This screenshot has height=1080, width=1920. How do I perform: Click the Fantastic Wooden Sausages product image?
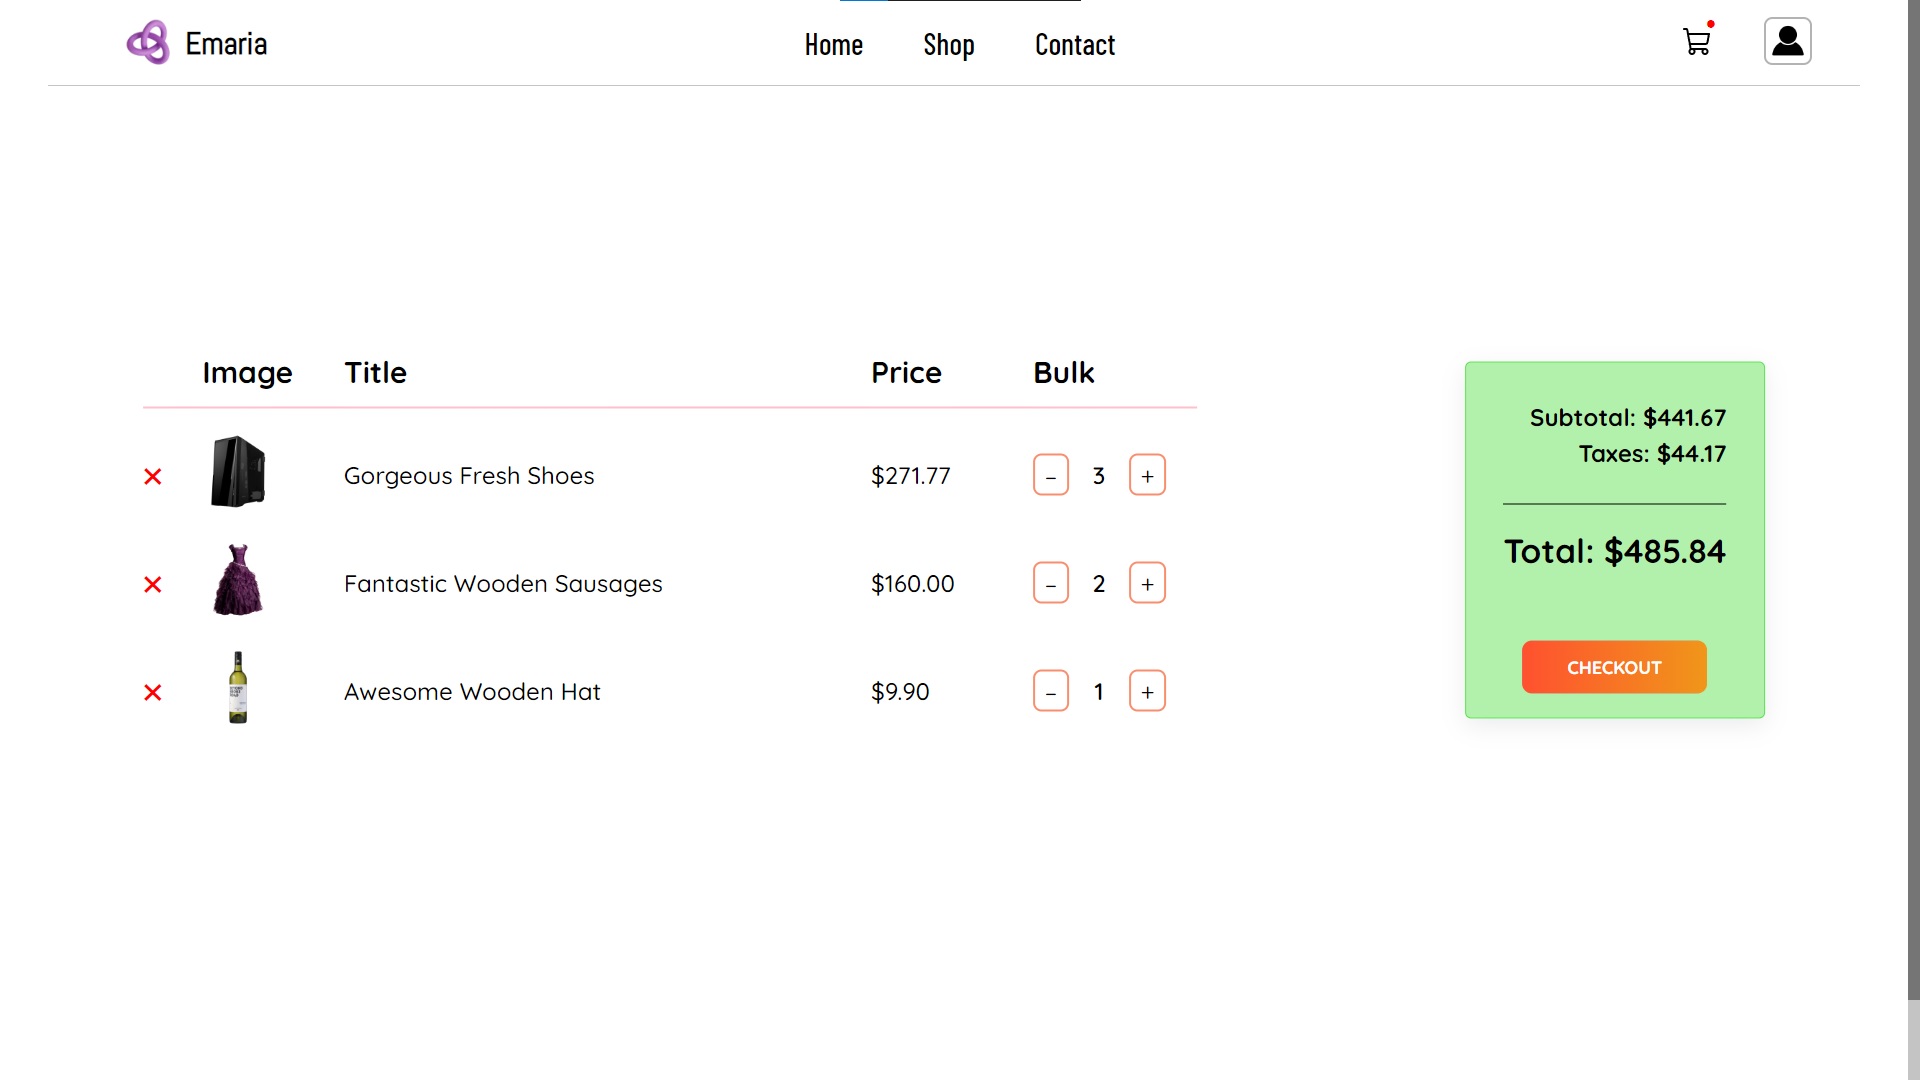point(237,580)
